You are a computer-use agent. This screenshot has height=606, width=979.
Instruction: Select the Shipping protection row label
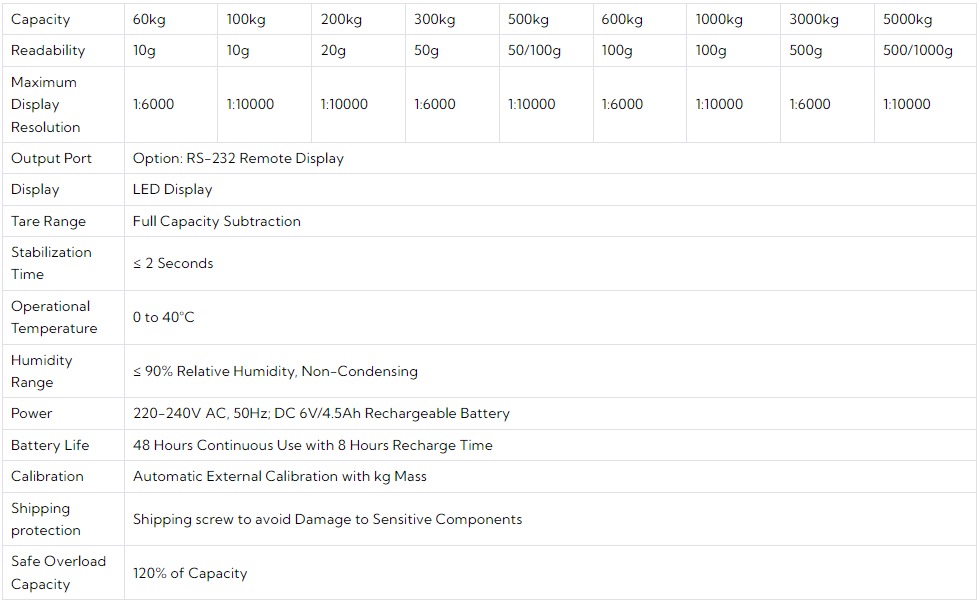[45, 519]
